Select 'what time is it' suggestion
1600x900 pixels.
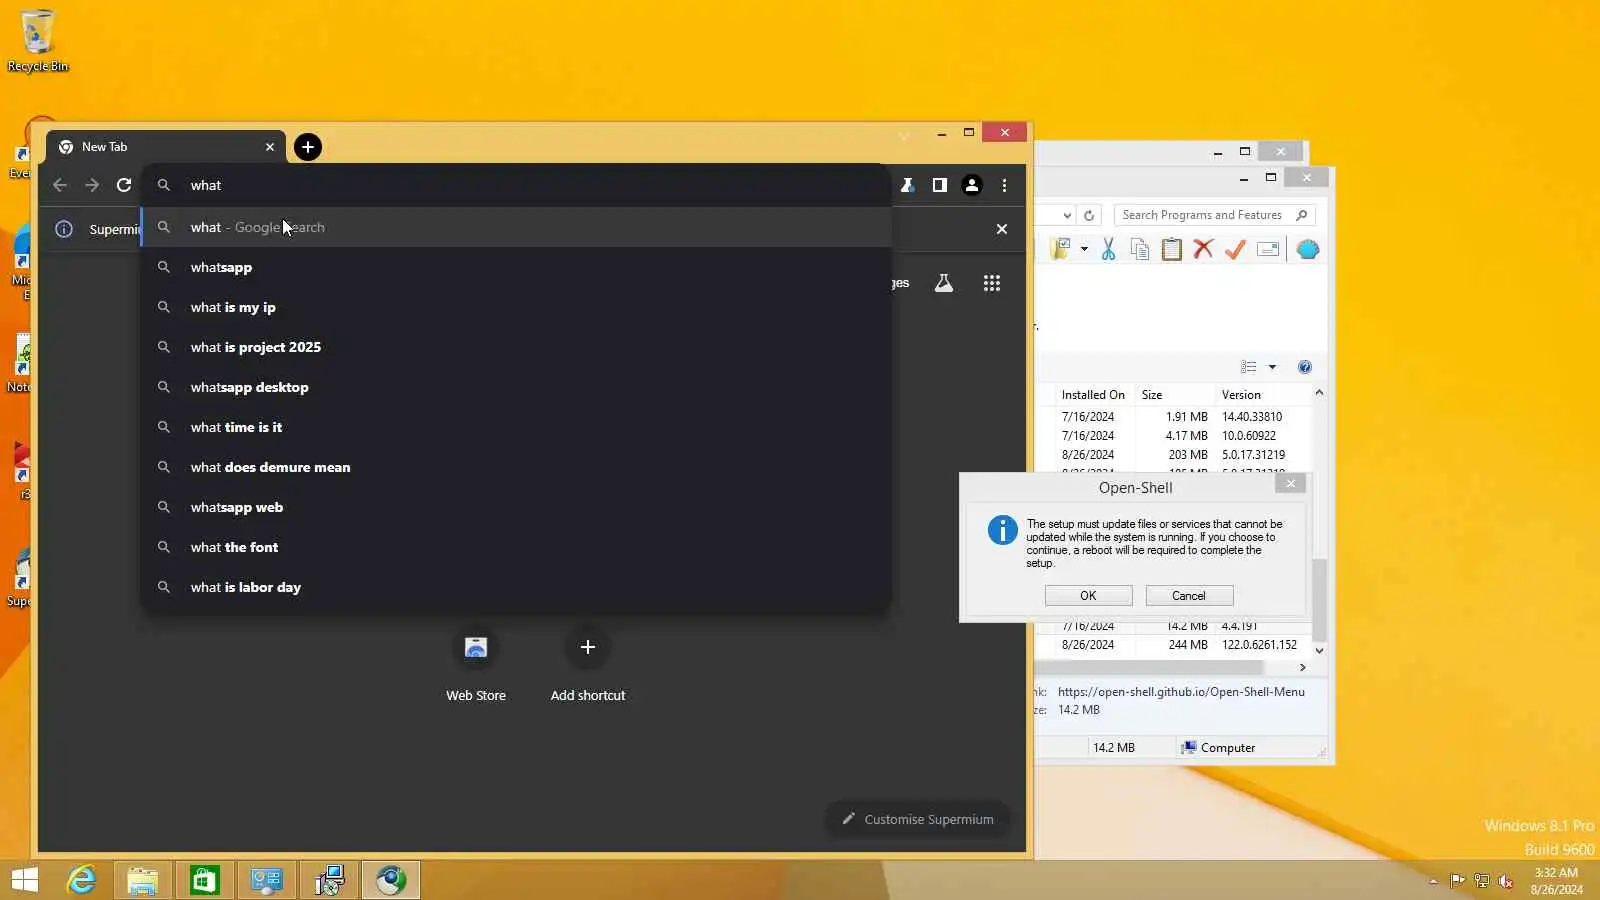click(515, 427)
